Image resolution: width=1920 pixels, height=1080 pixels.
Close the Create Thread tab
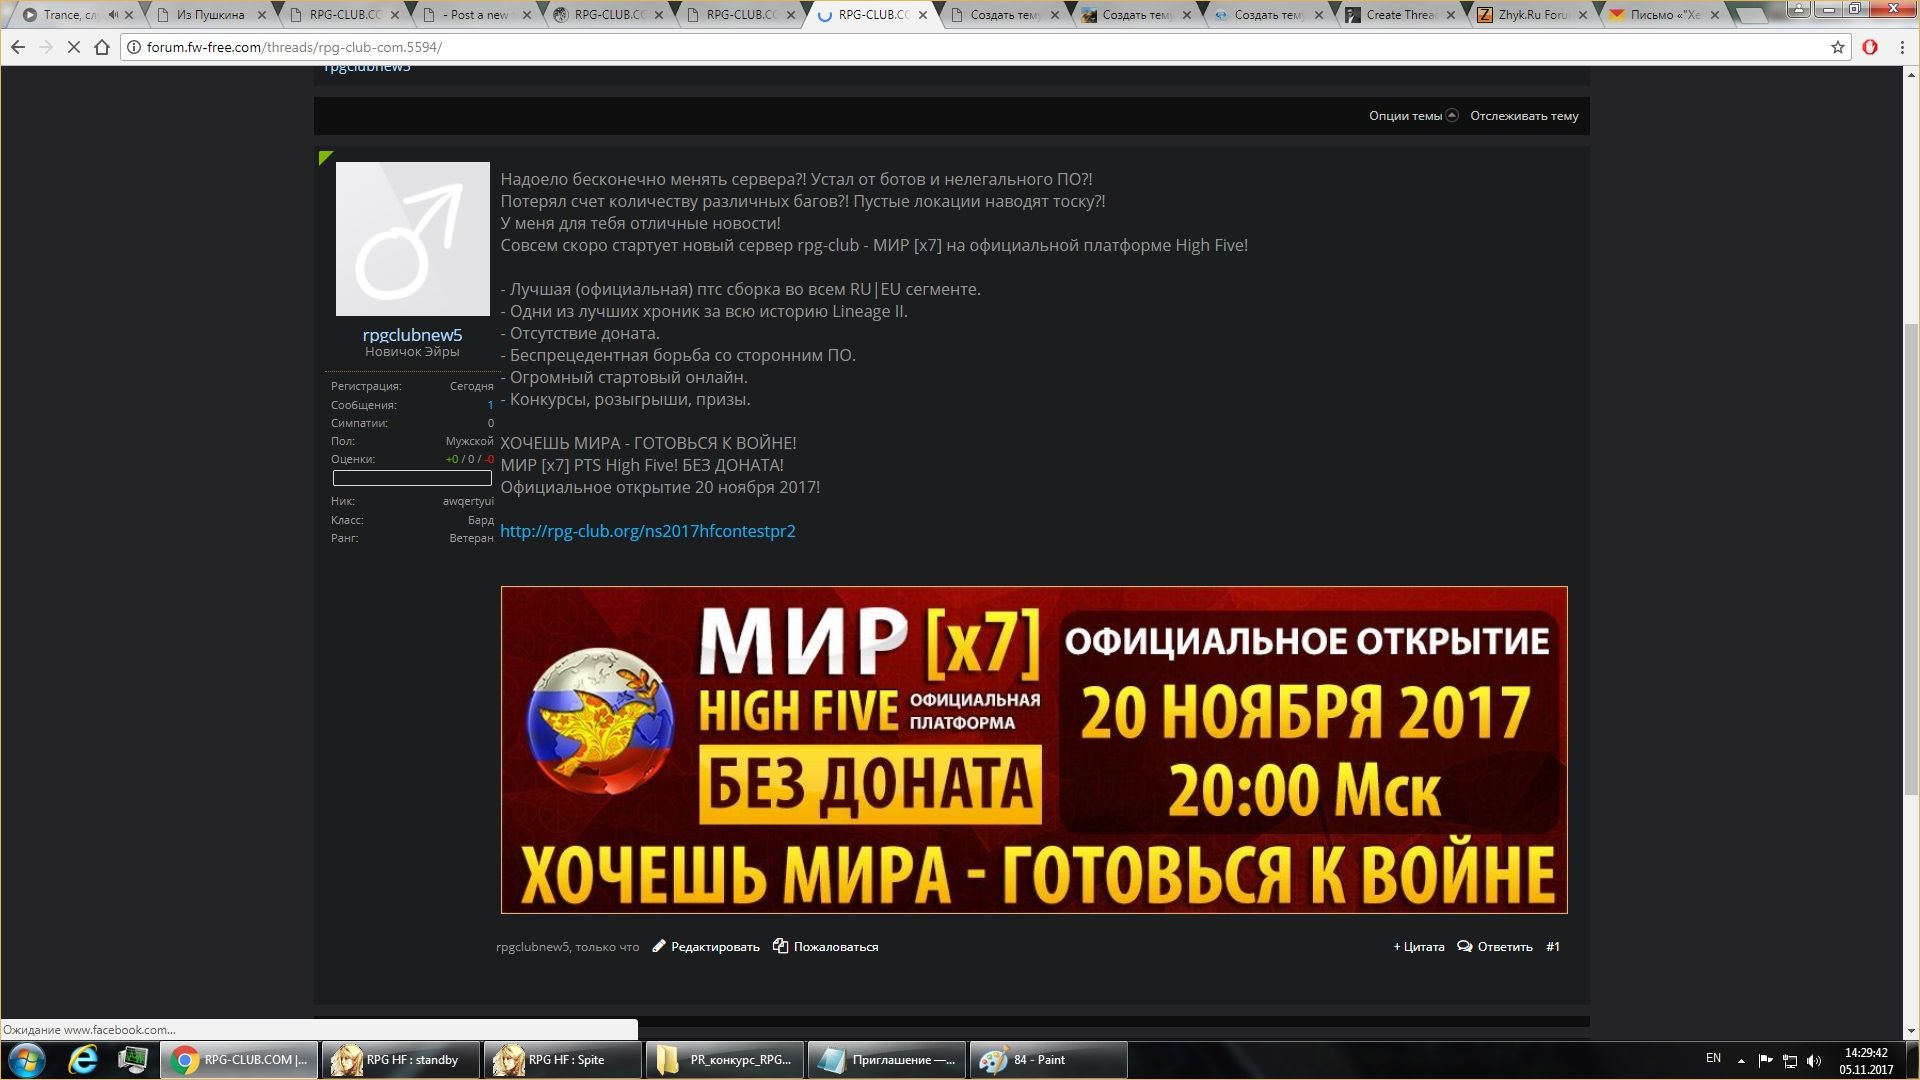(x=1450, y=15)
